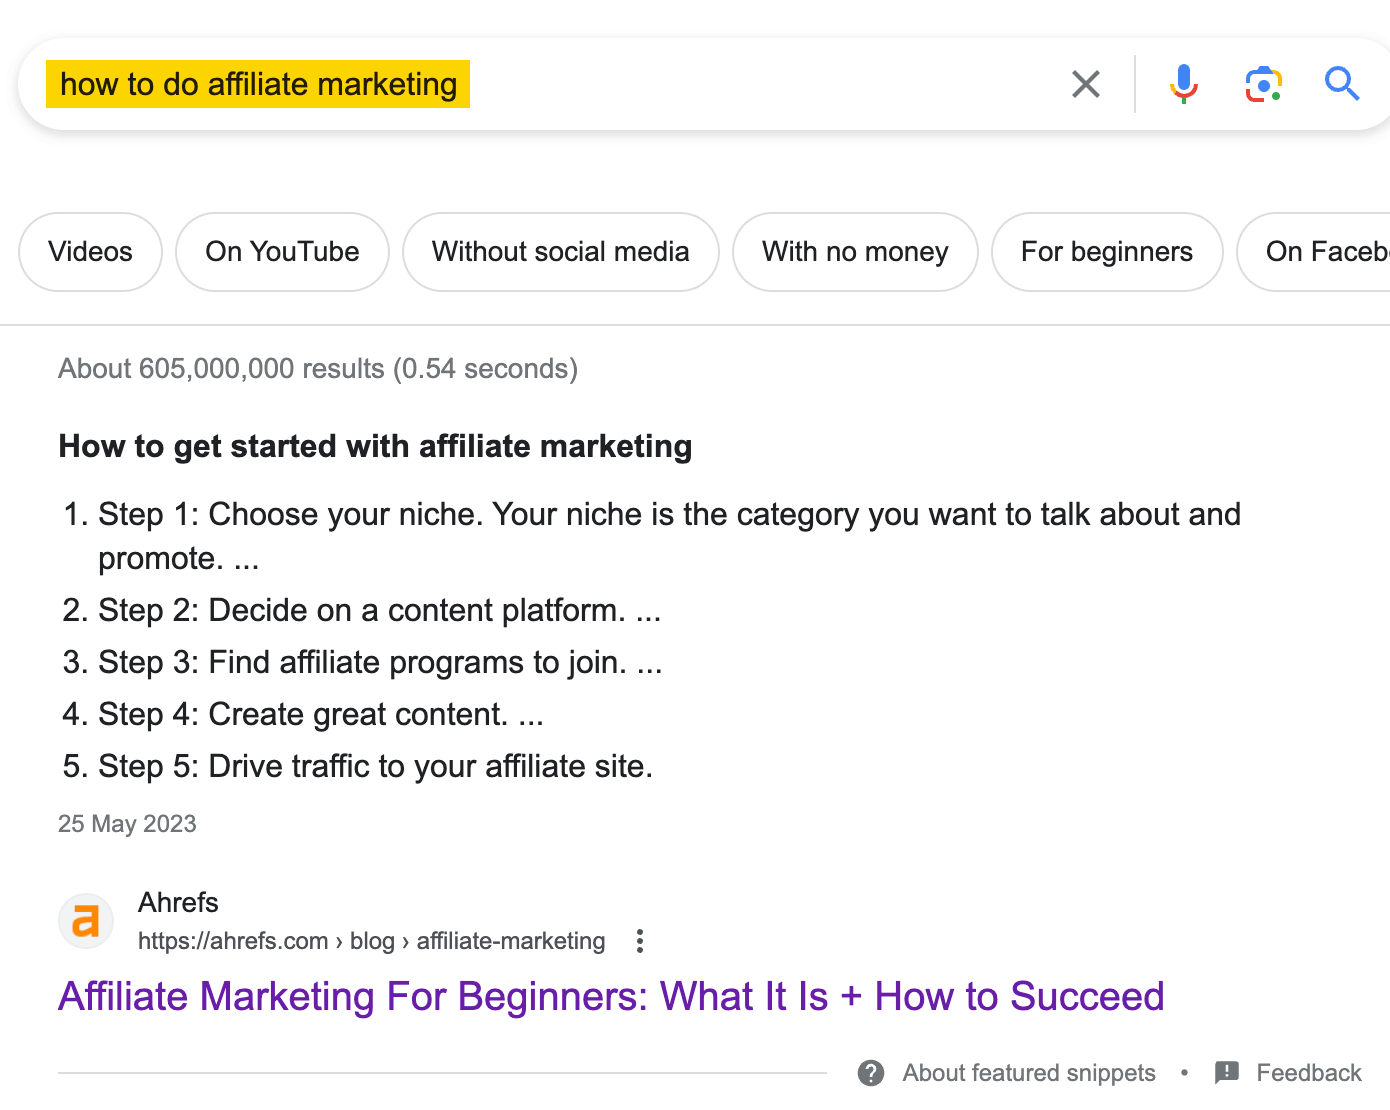Image resolution: width=1390 pixels, height=1110 pixels.
Task: Filter results by Videos
Action: [90, 252]
